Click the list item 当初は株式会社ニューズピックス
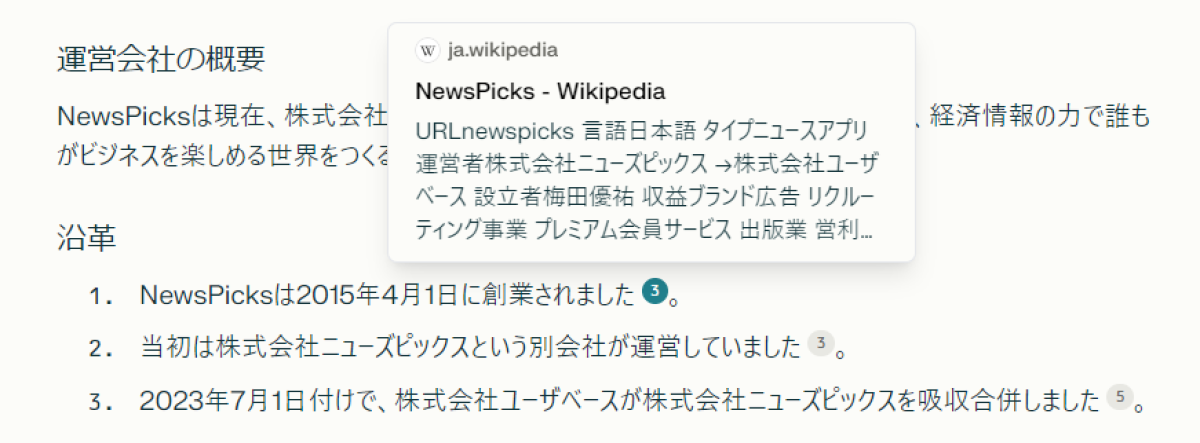Screen dimensions: 1200x443 (470, 347)
